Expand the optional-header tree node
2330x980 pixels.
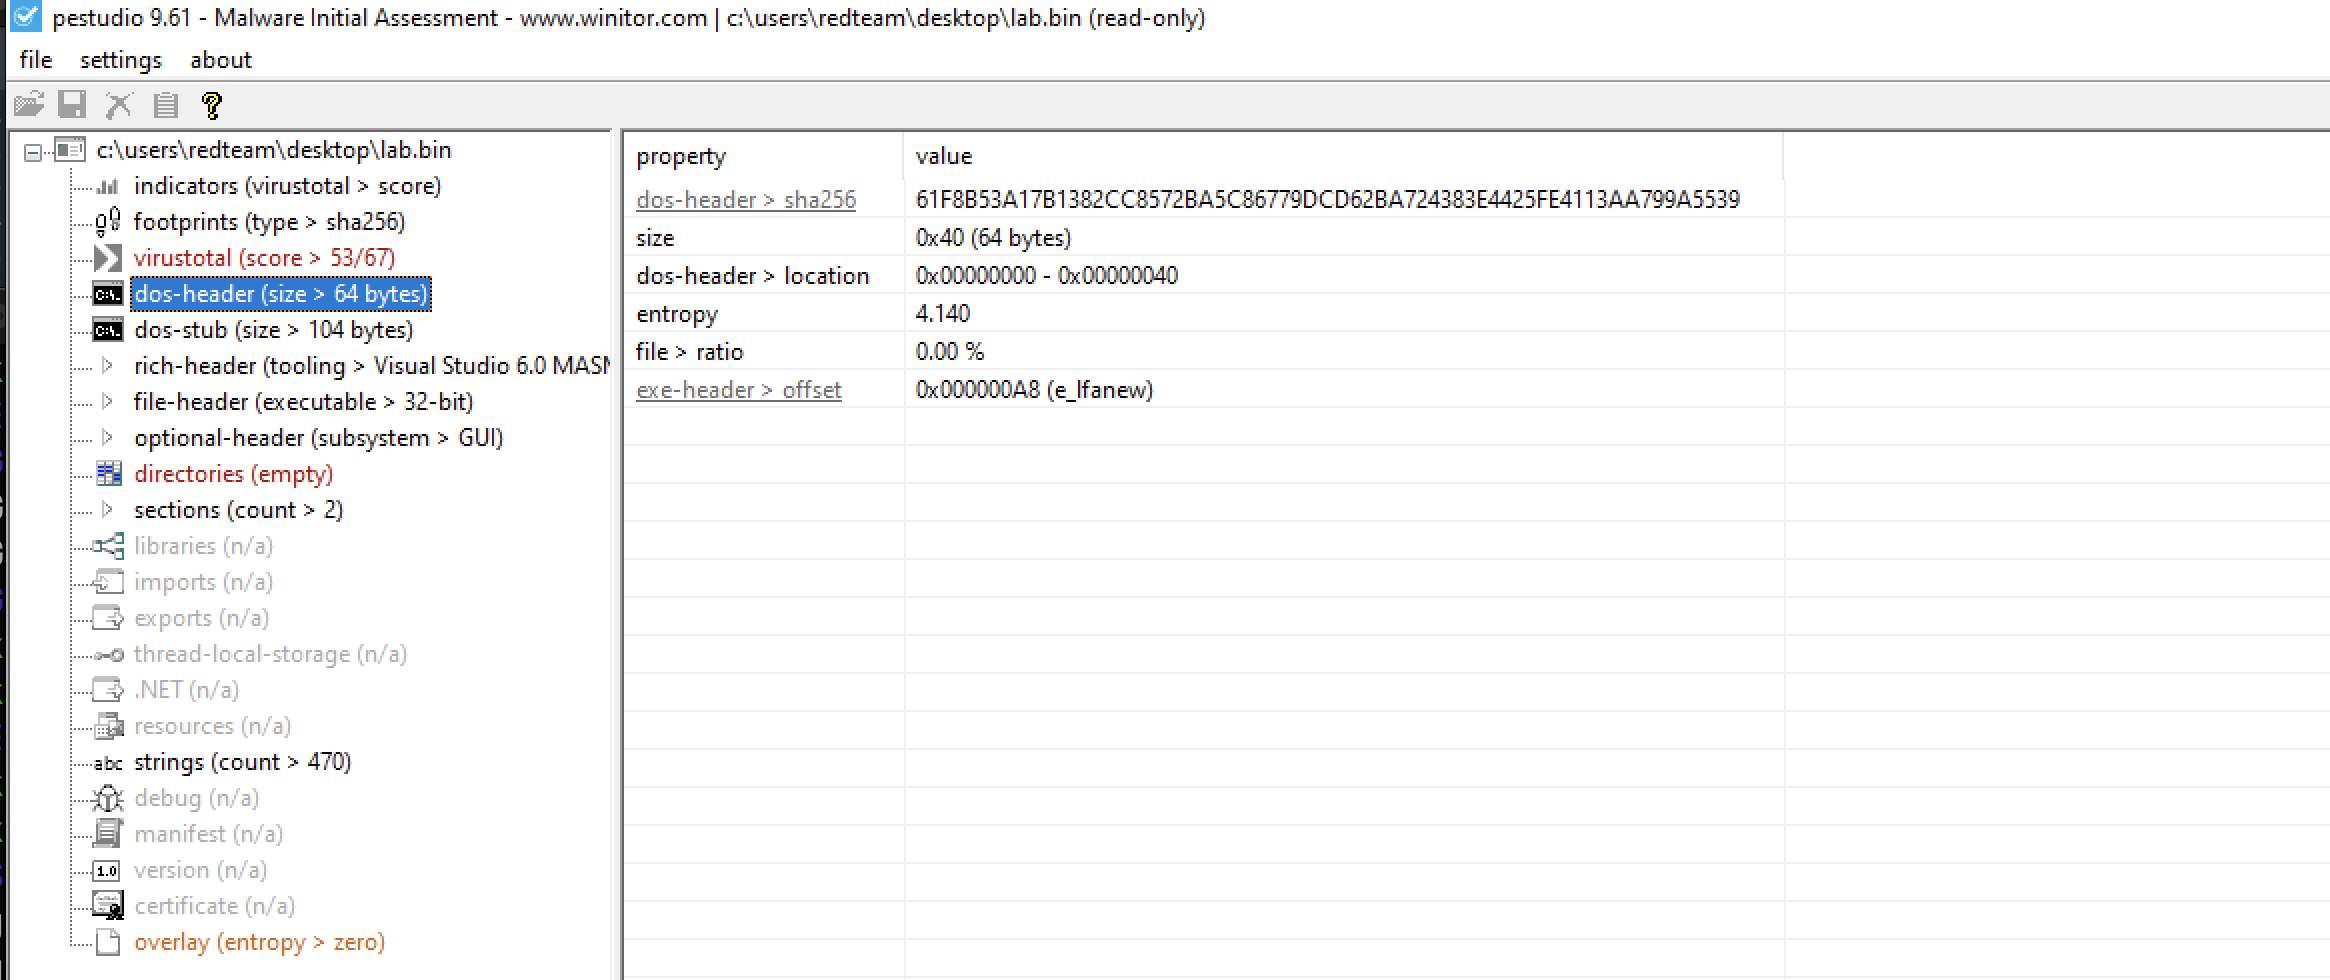[x=108, y=438]
